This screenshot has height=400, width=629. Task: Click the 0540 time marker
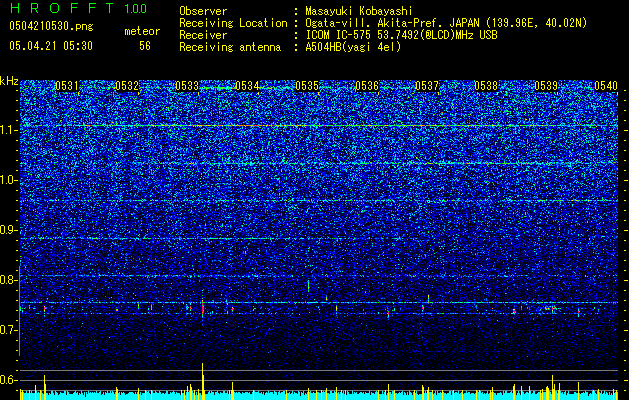click(606, 86)
